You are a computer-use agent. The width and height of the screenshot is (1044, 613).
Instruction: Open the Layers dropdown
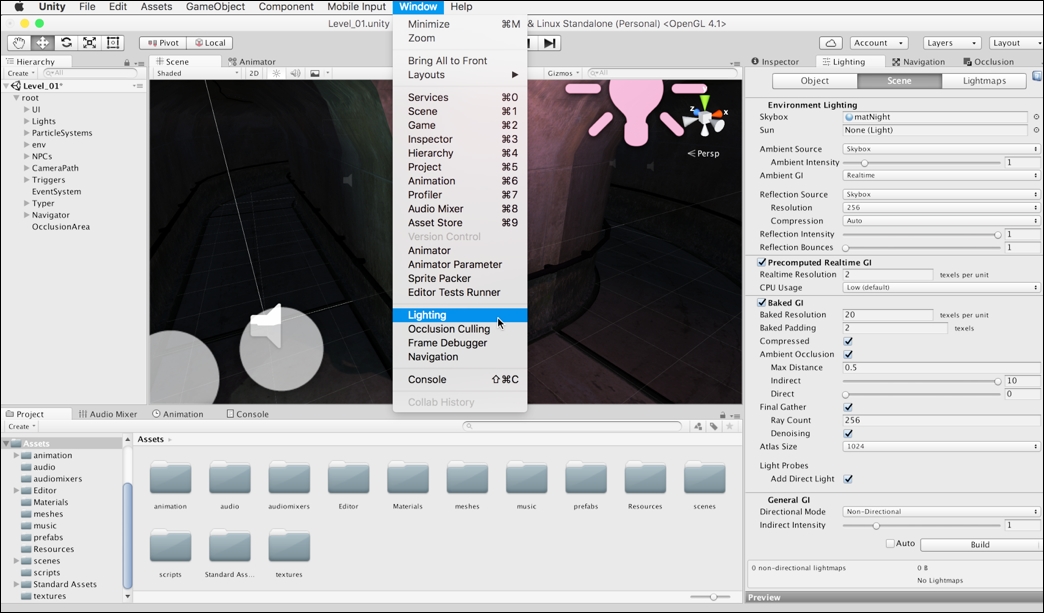(951, 43)
